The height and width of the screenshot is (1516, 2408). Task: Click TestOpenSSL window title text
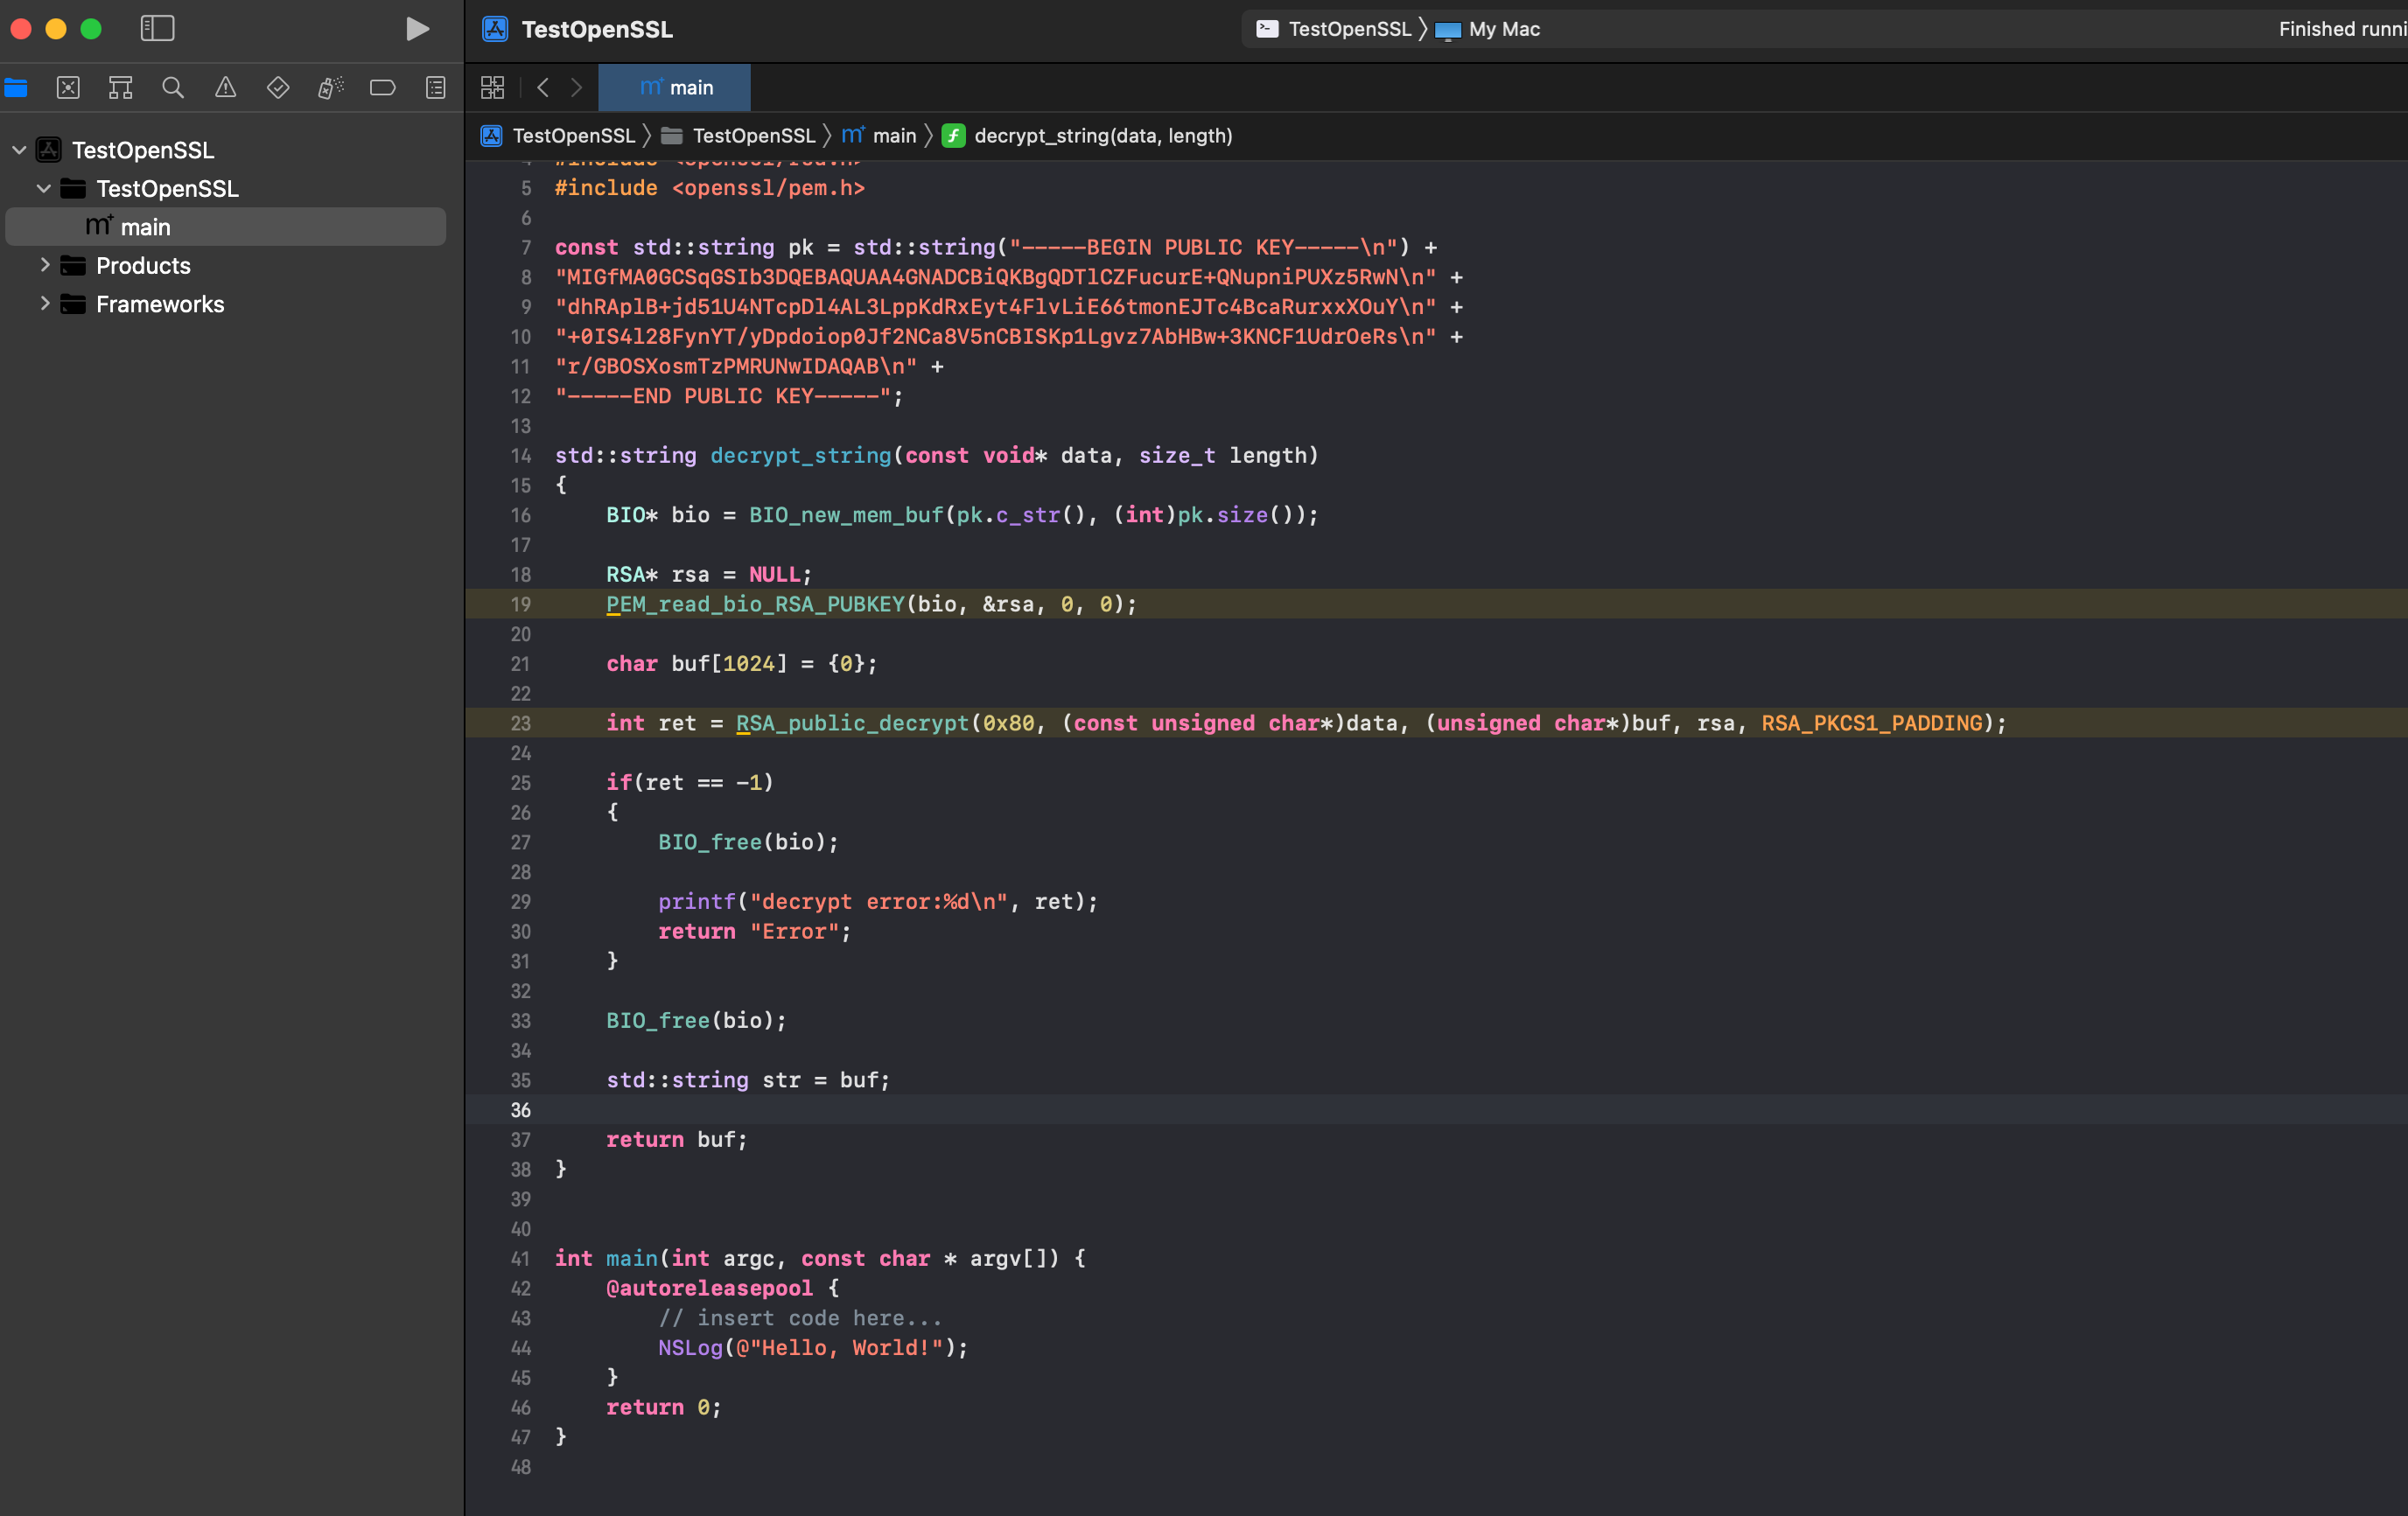(x=597, y=29)
